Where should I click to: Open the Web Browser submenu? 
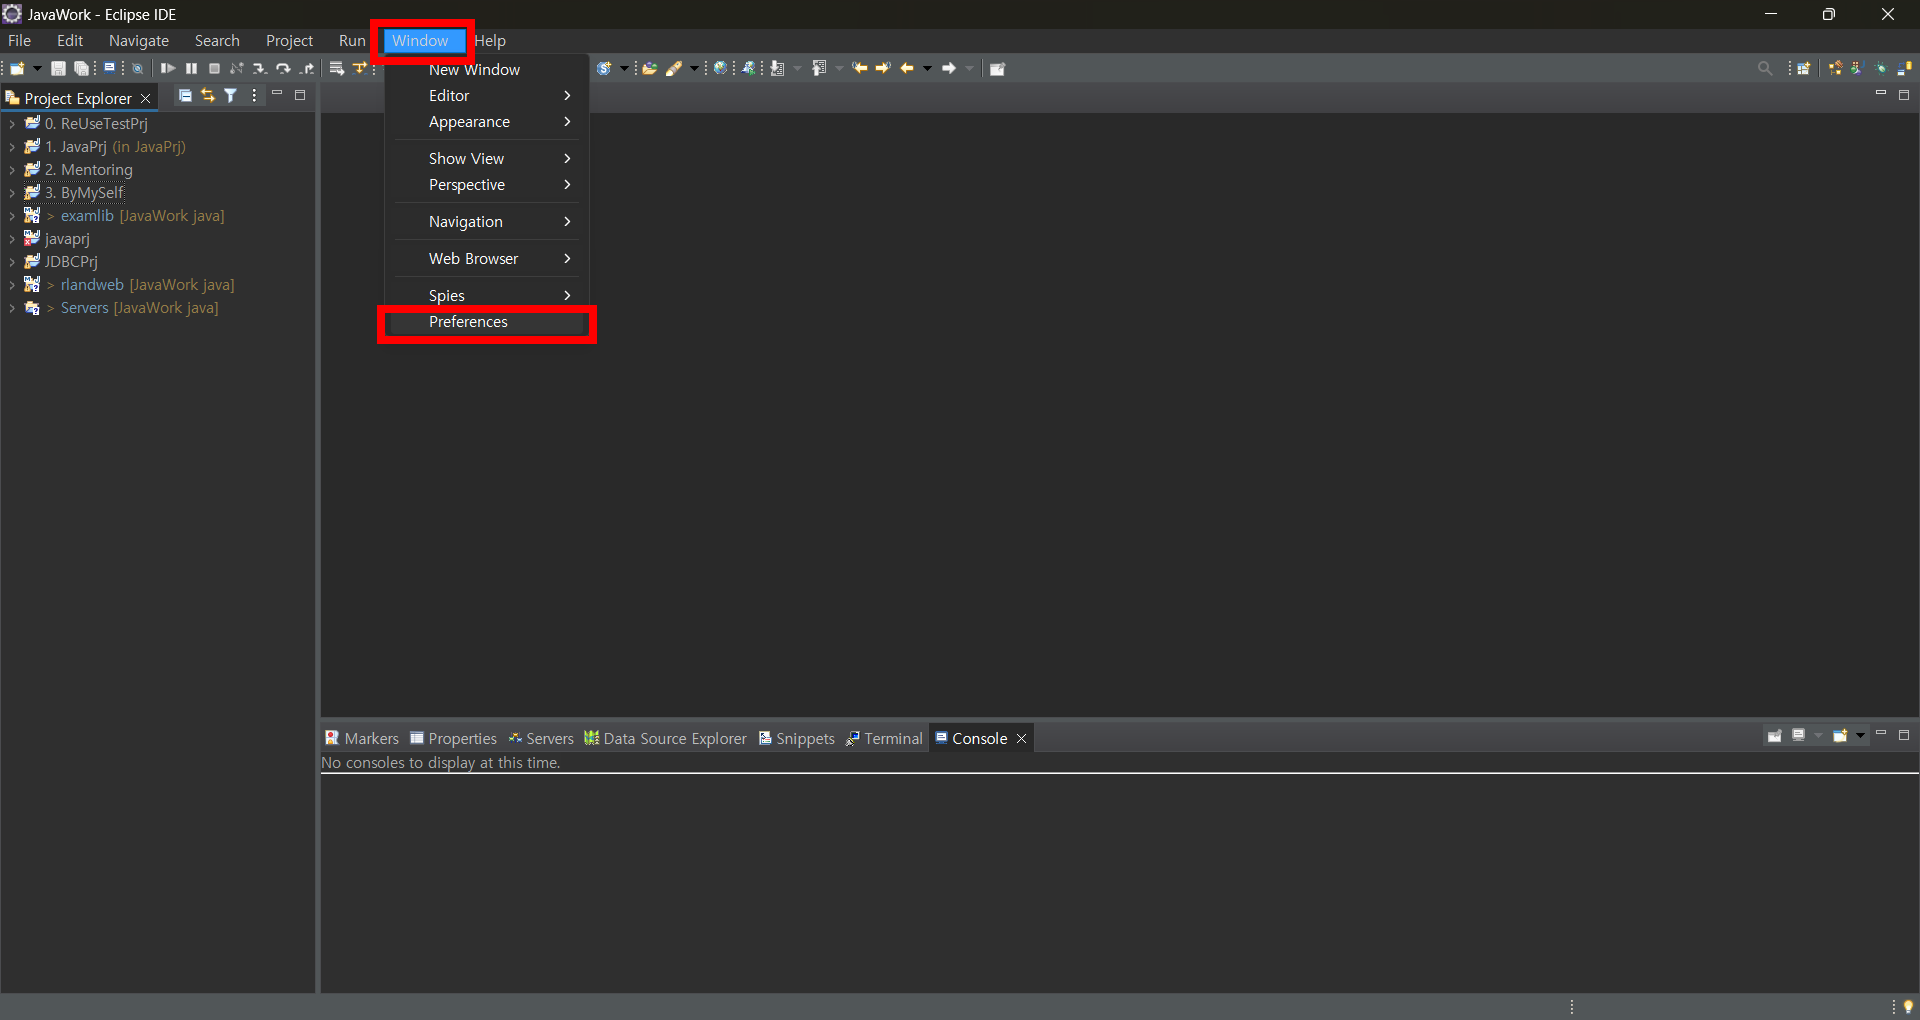[x=487, y=259]
